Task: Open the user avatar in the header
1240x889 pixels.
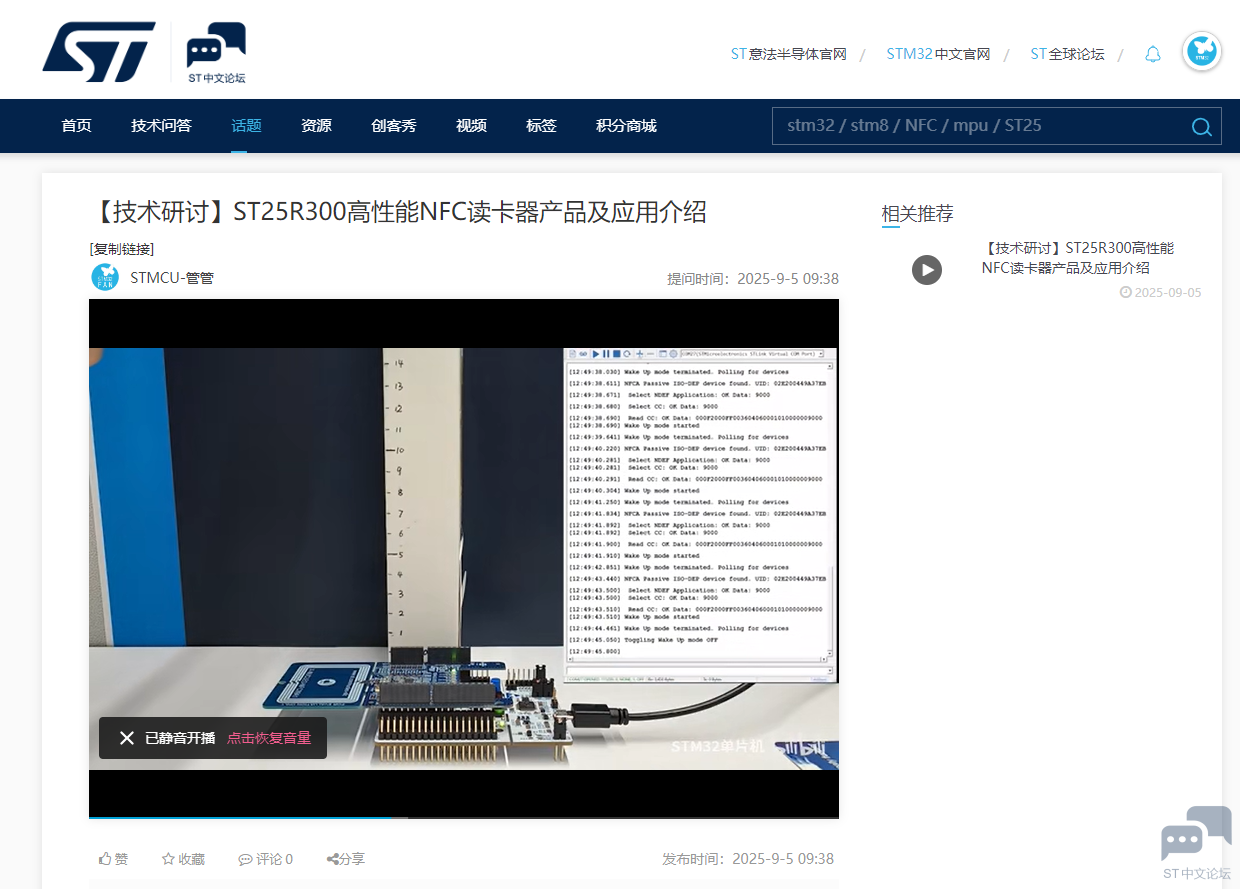Action: click(x=1201, y=52)
